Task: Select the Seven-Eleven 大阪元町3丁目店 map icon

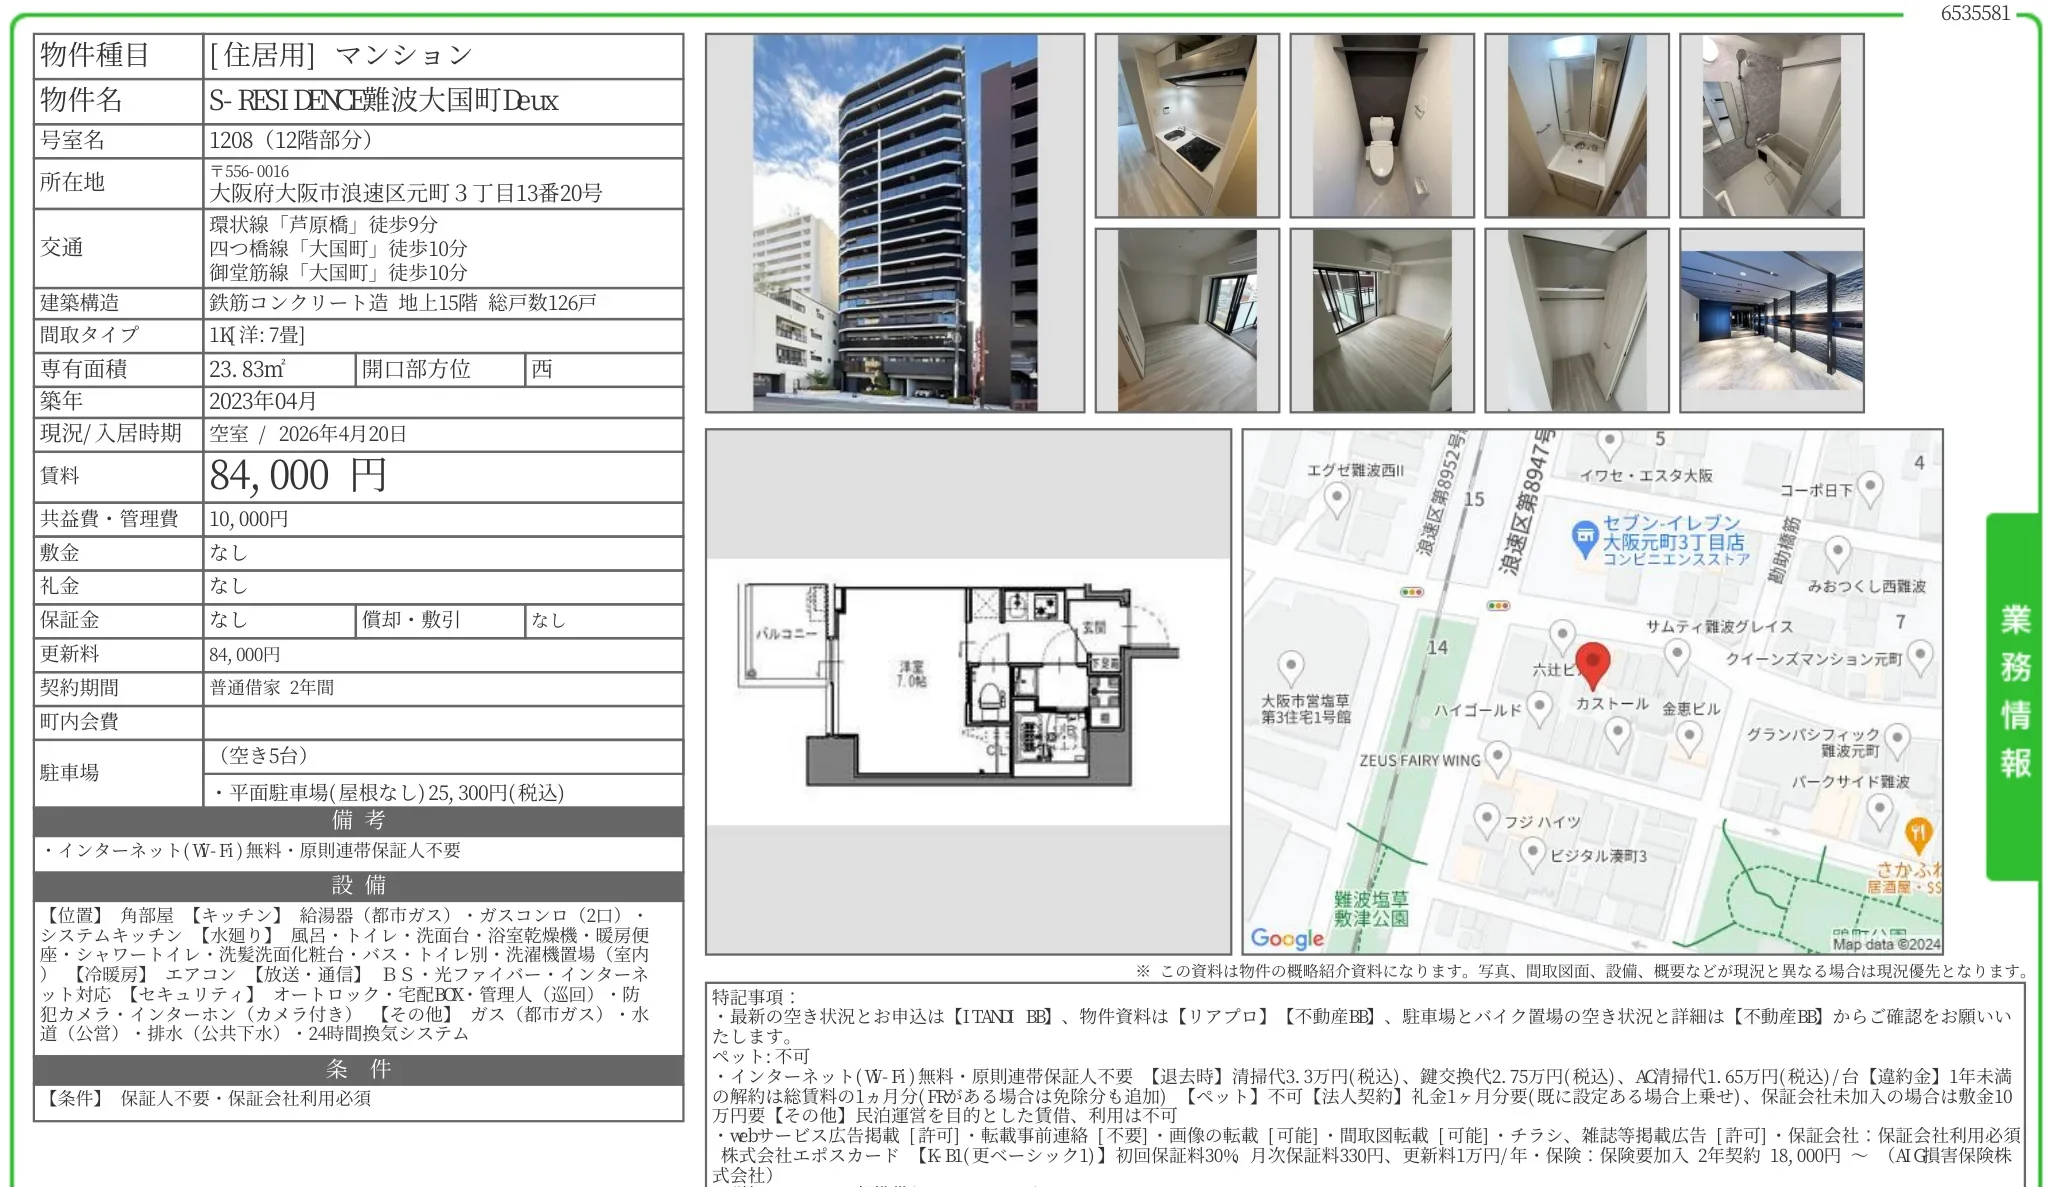Action: tap(1585, 536)
